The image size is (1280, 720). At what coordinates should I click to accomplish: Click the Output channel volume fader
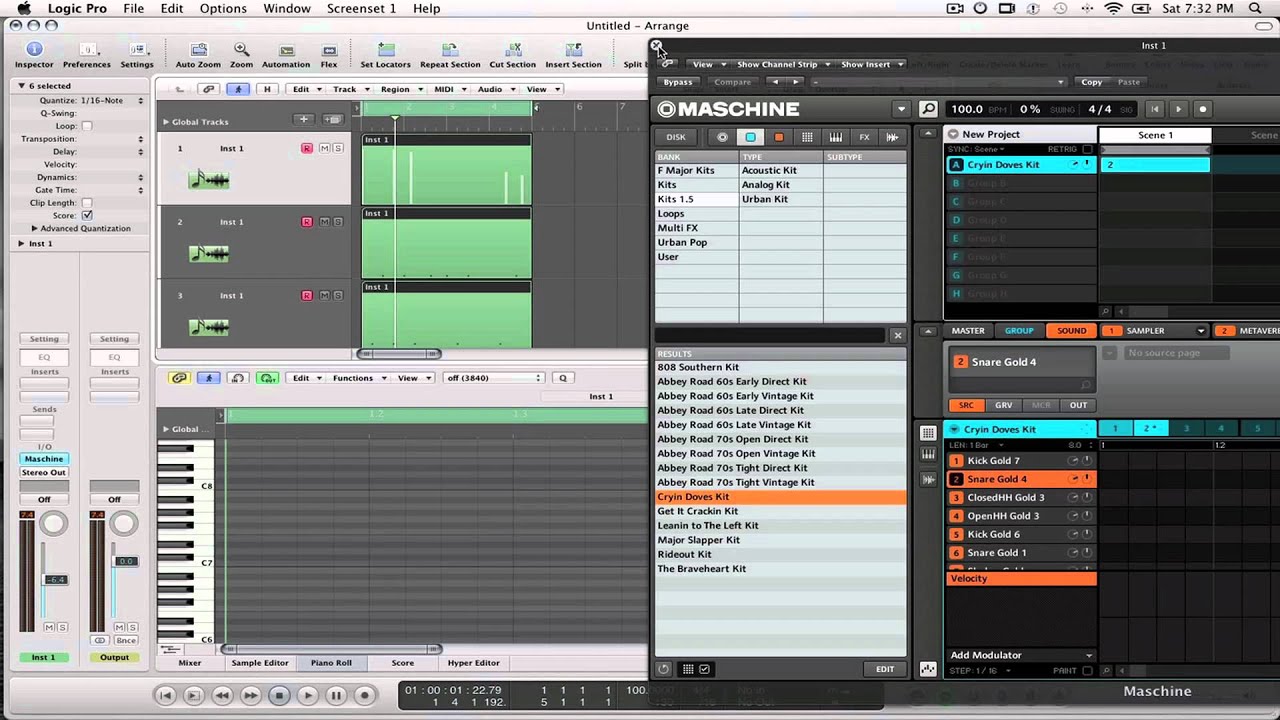click(125, 561)
